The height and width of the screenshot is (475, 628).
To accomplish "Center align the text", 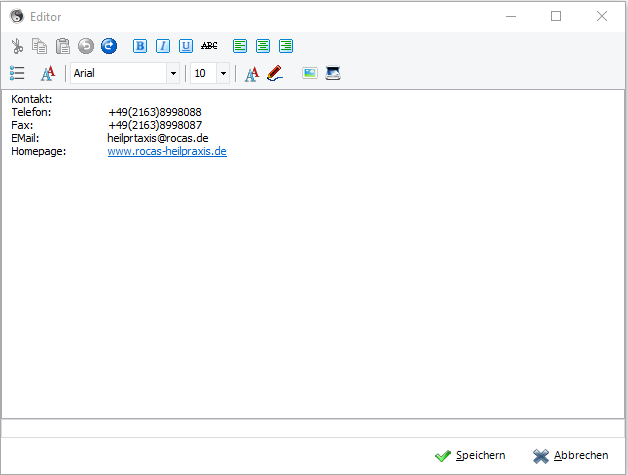I will [x=263, y=46].
